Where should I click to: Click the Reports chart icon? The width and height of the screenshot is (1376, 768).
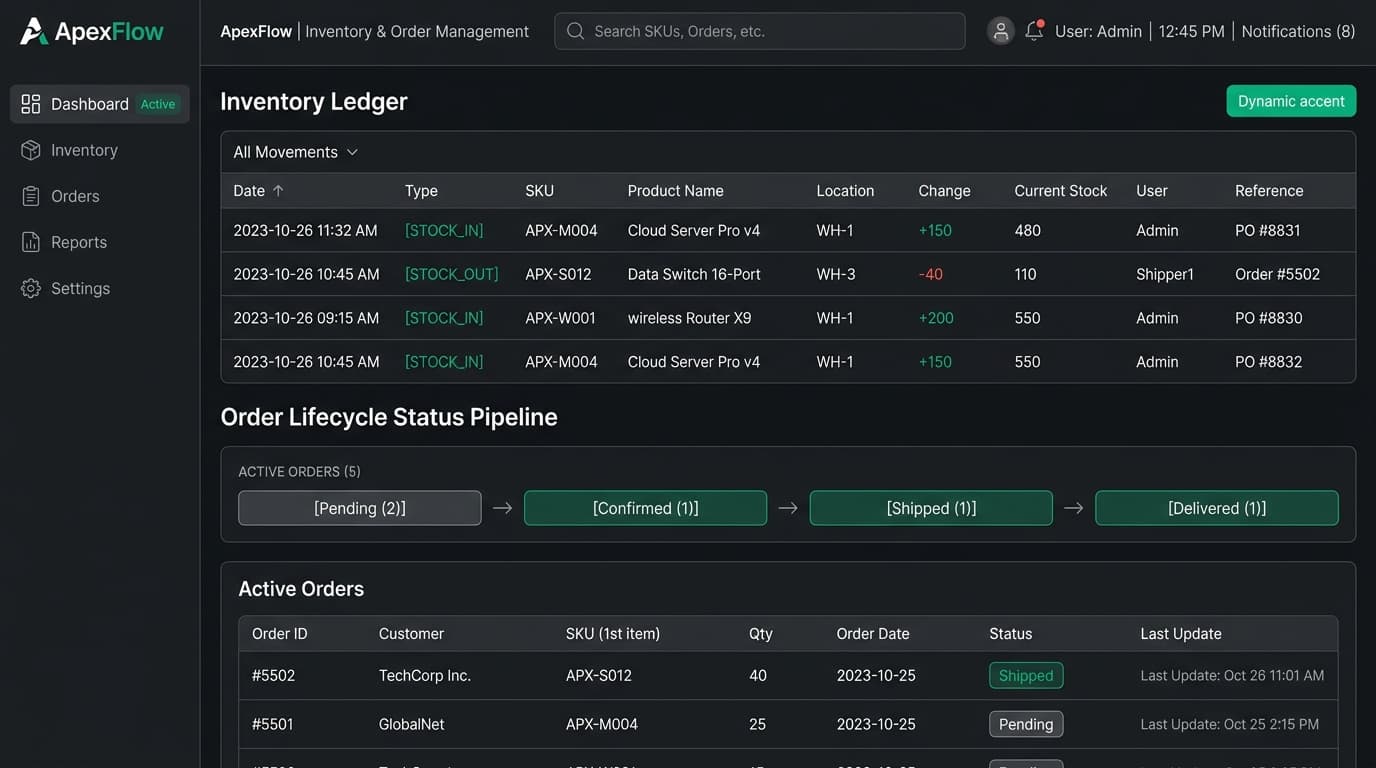tap(31, 242)
